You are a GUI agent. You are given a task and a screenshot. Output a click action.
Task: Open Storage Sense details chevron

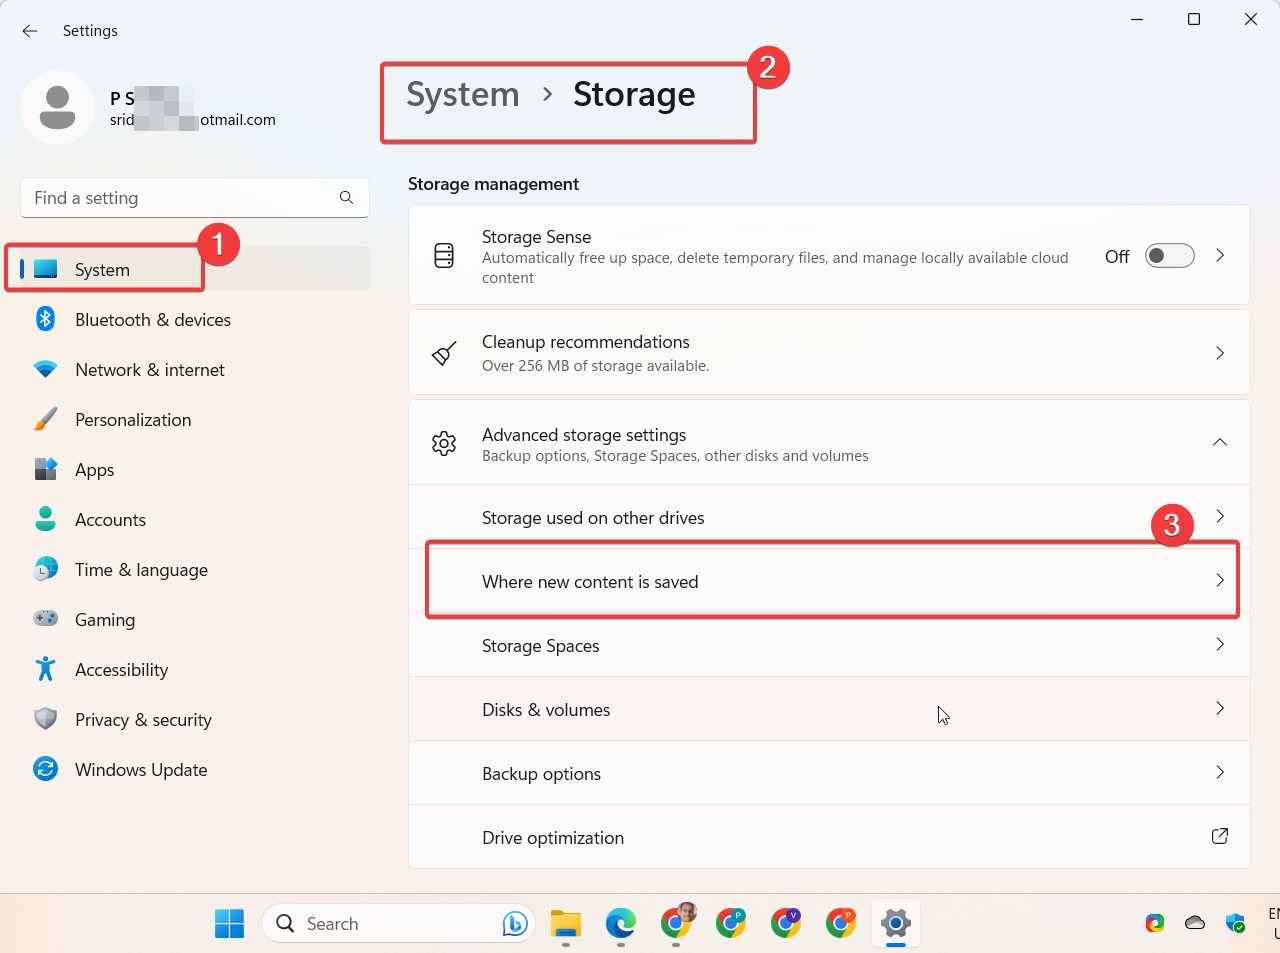pyautogui.click(x=1220, y=256)
